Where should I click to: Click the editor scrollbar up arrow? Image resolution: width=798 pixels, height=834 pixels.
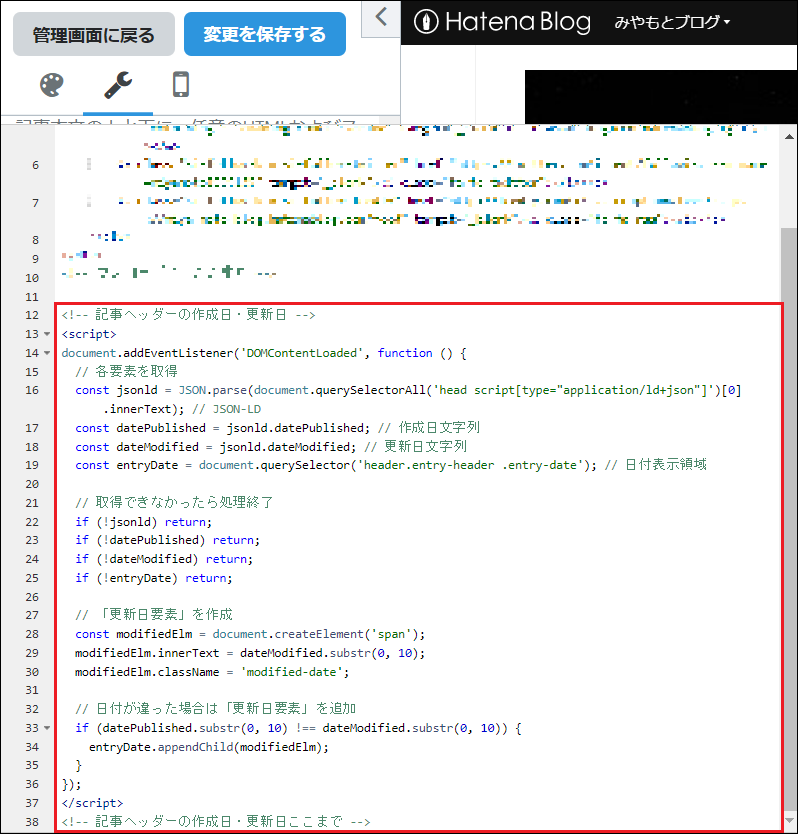789,137
